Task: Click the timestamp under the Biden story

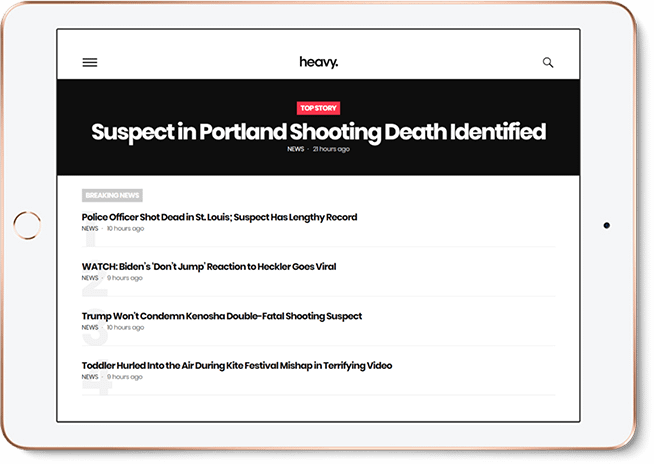Action: [x=124, y=278]
